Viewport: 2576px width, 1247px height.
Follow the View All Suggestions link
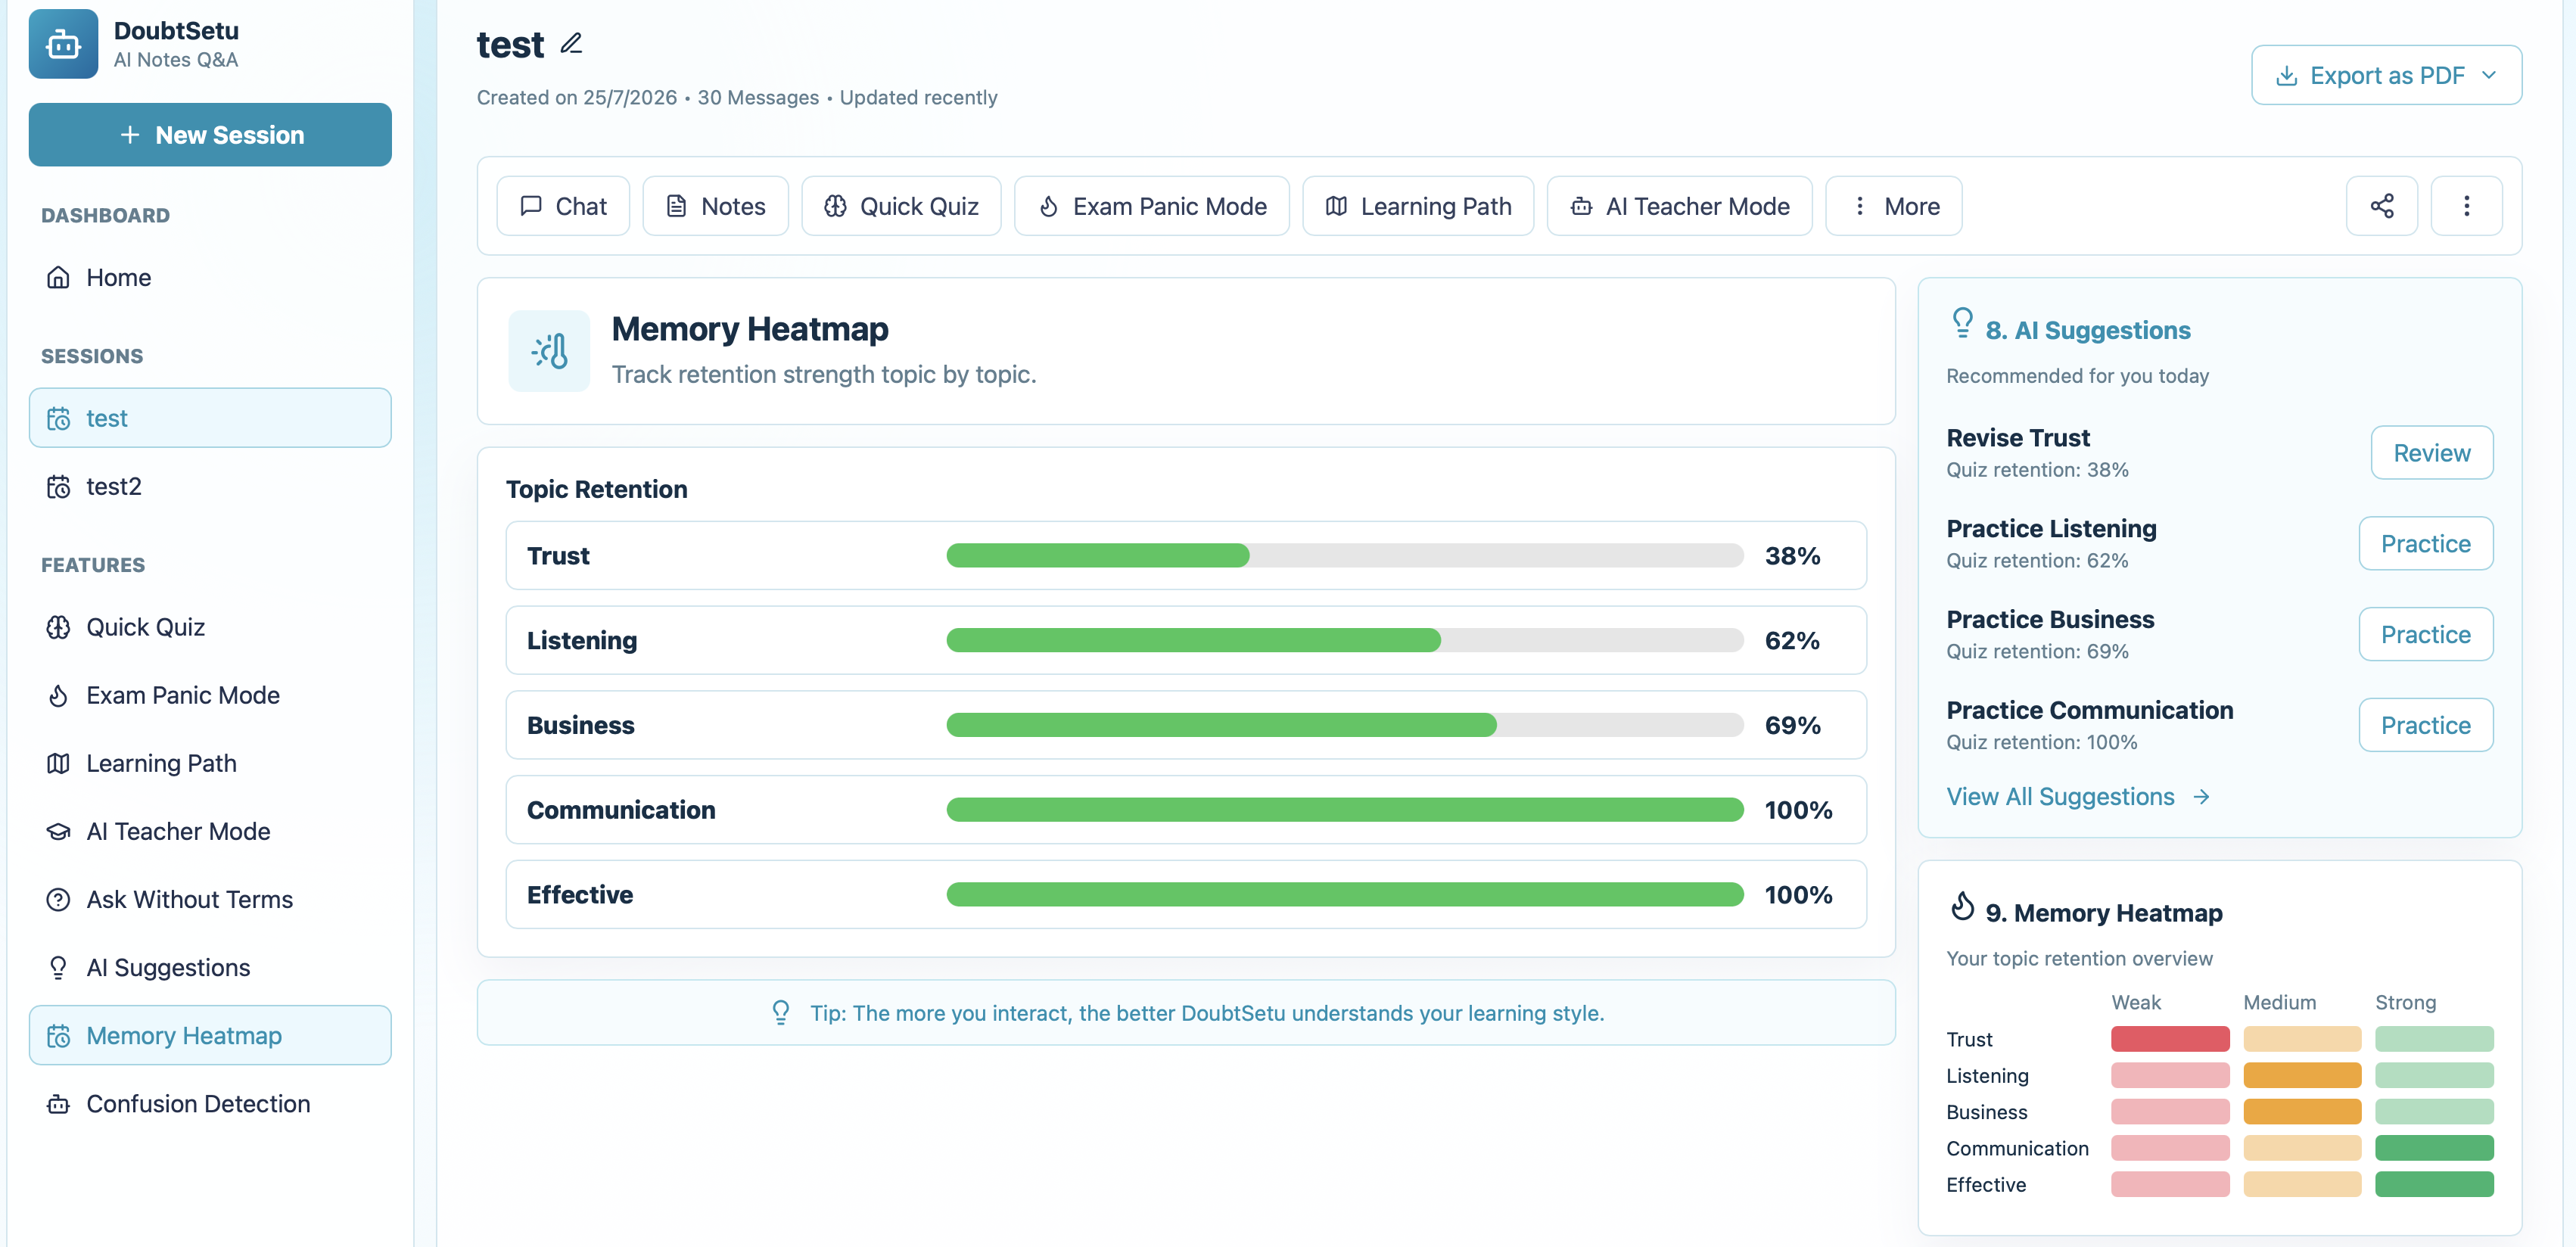pos(2078,796)
